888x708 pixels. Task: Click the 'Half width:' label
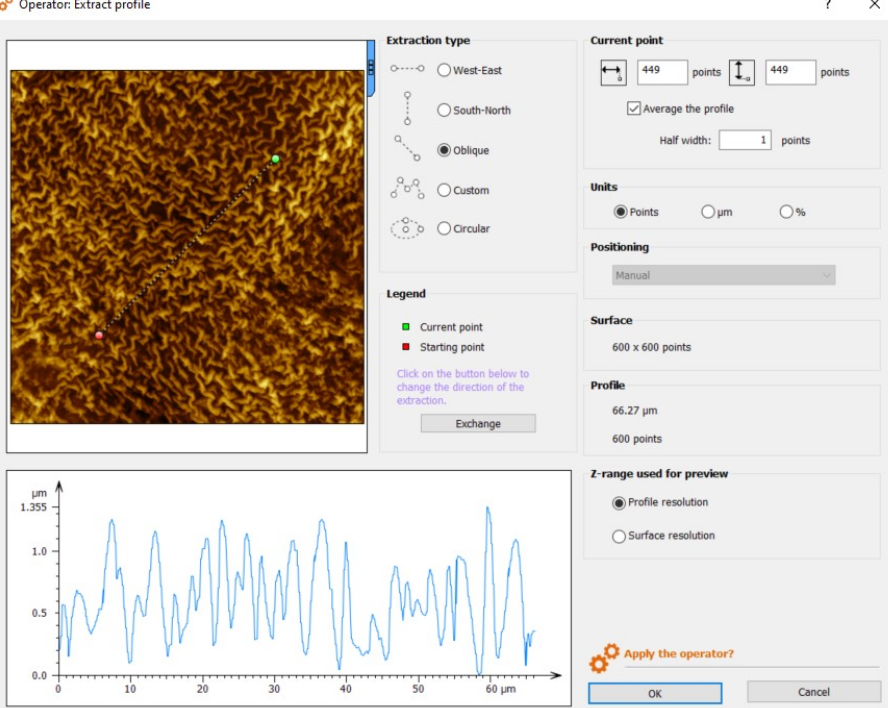click(685, 140)
